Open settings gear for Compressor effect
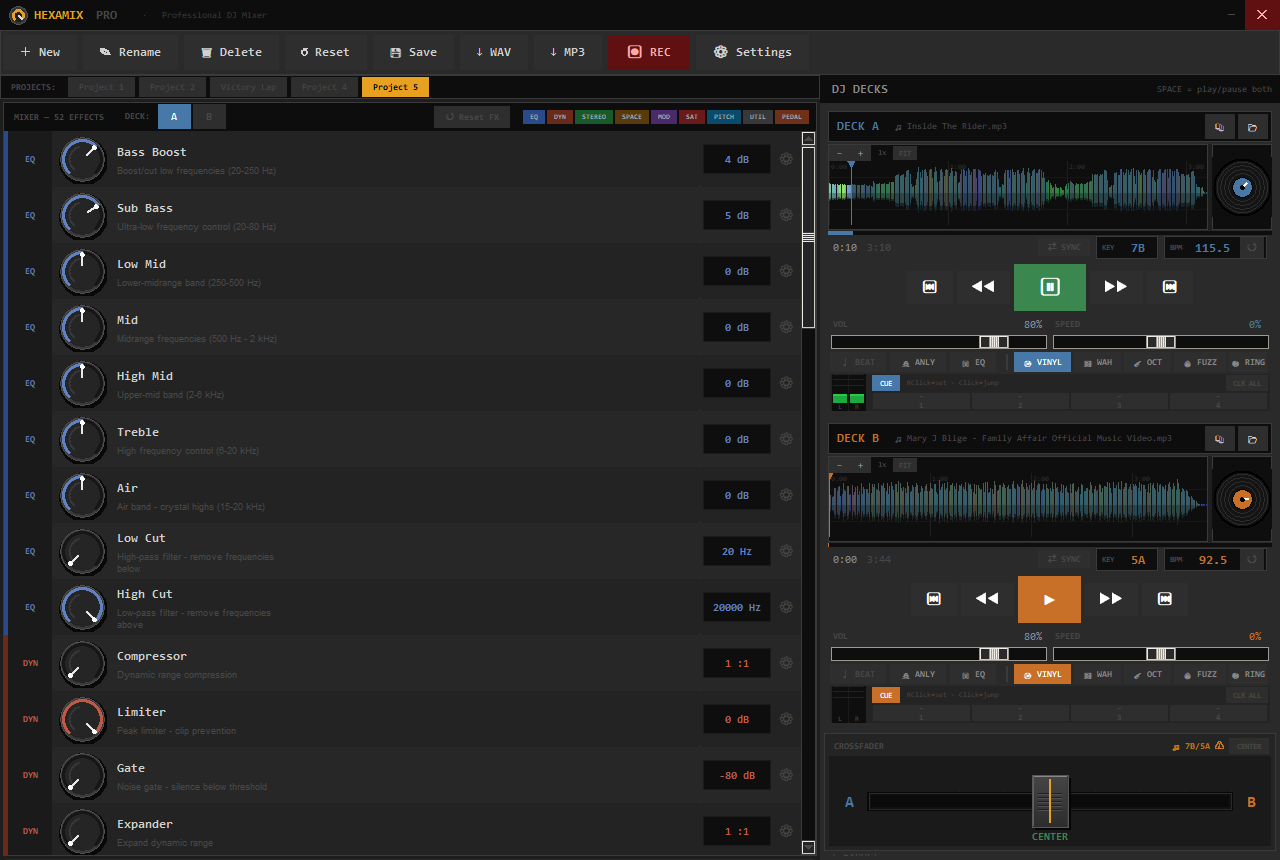The image size is (1280, 860). [x=786, y=663]
